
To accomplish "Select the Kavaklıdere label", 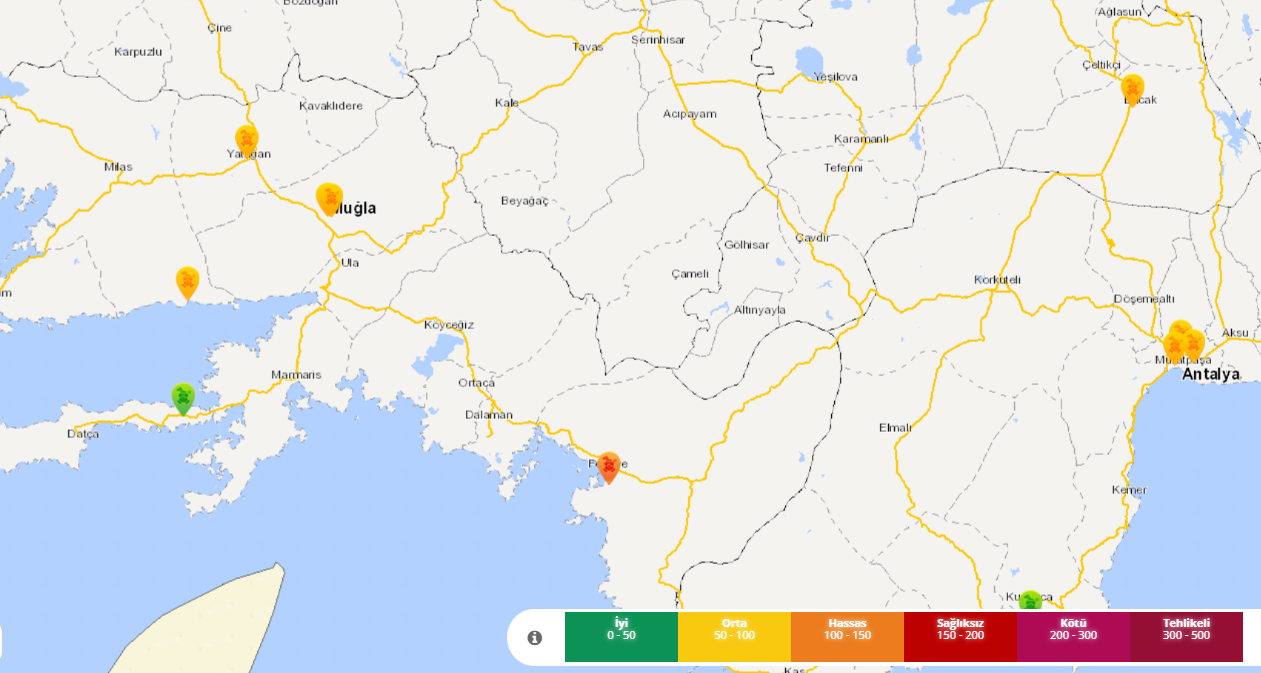I will pyautogui.click(x=331, y=105).
